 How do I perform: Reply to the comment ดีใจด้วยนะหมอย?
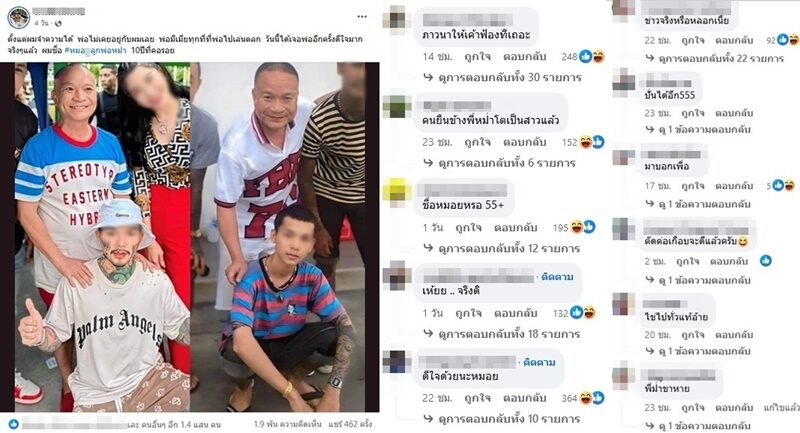tap(524, 398)
